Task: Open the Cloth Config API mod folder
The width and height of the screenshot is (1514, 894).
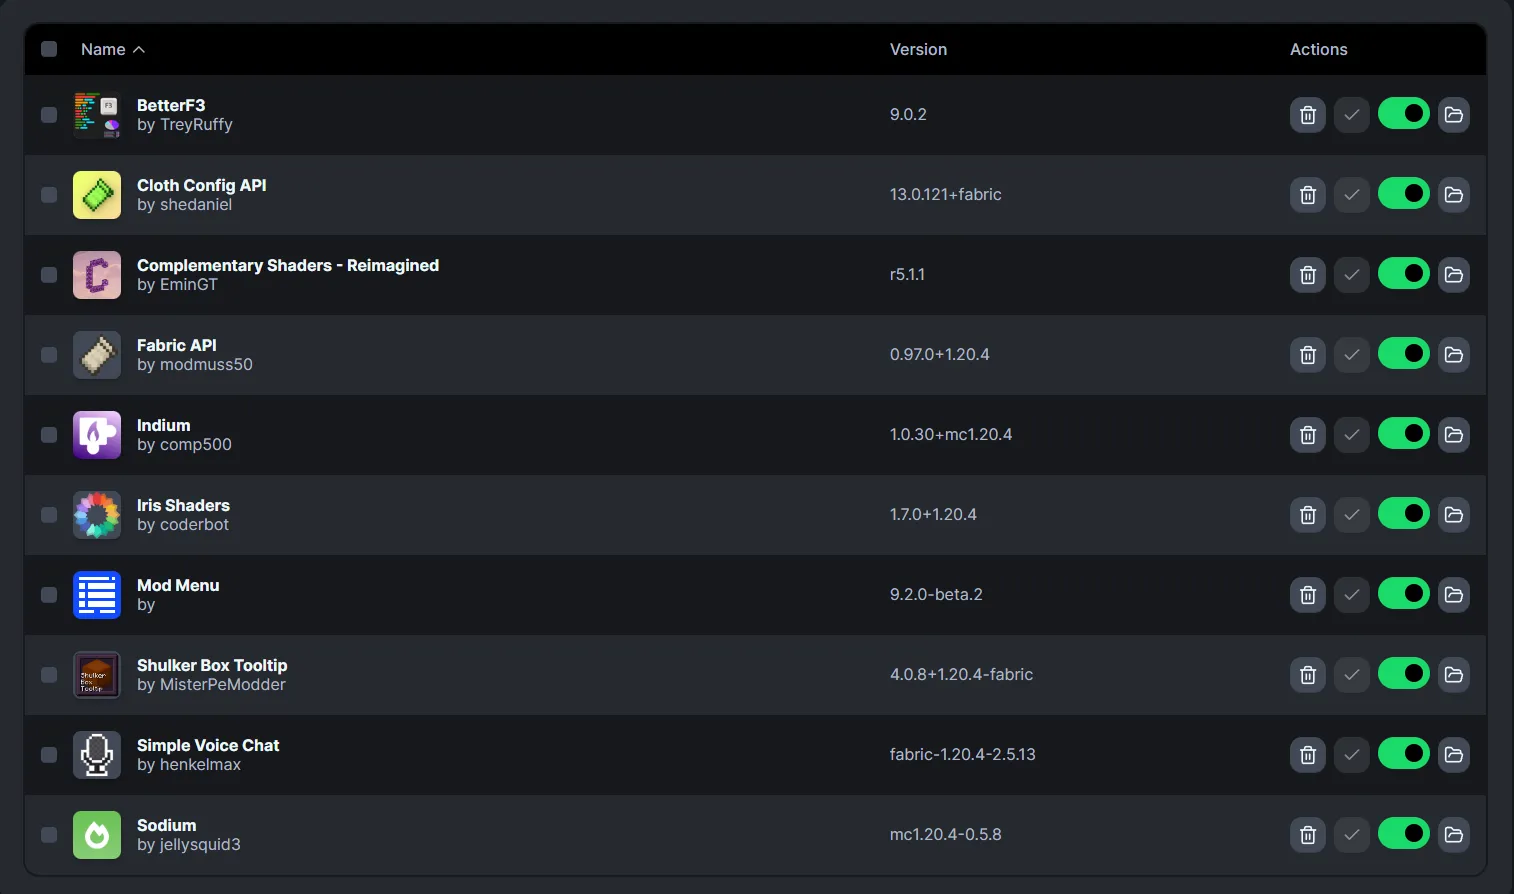Action: click(x=1453, y=195)
